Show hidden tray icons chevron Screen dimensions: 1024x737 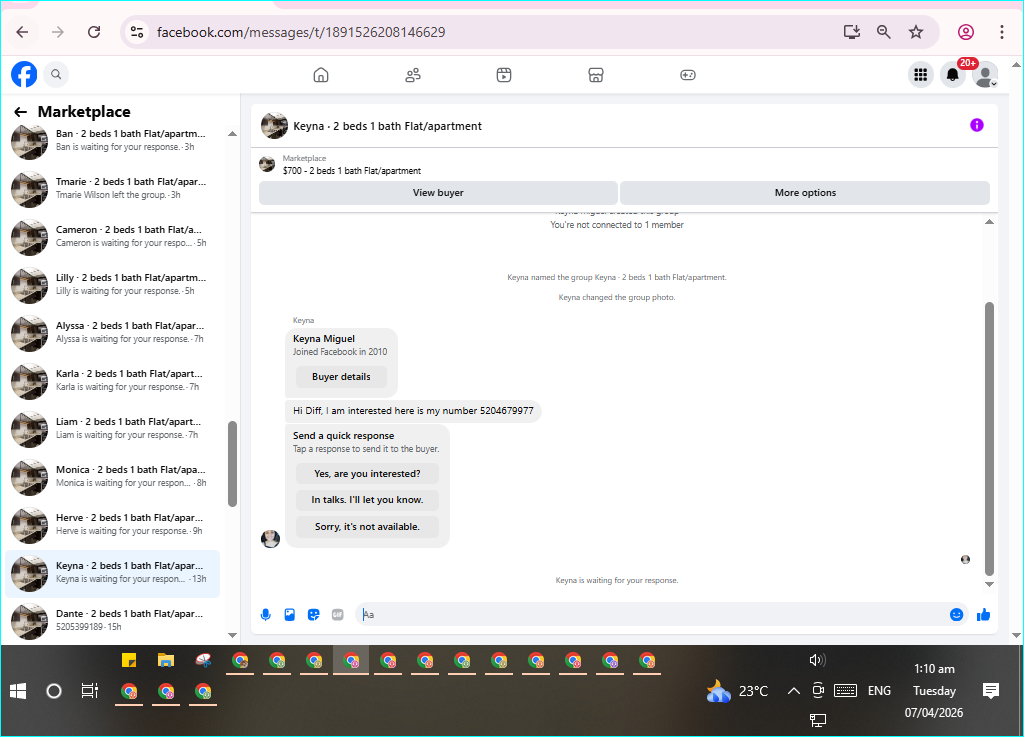pyautogui.click(x=793, y=691)
